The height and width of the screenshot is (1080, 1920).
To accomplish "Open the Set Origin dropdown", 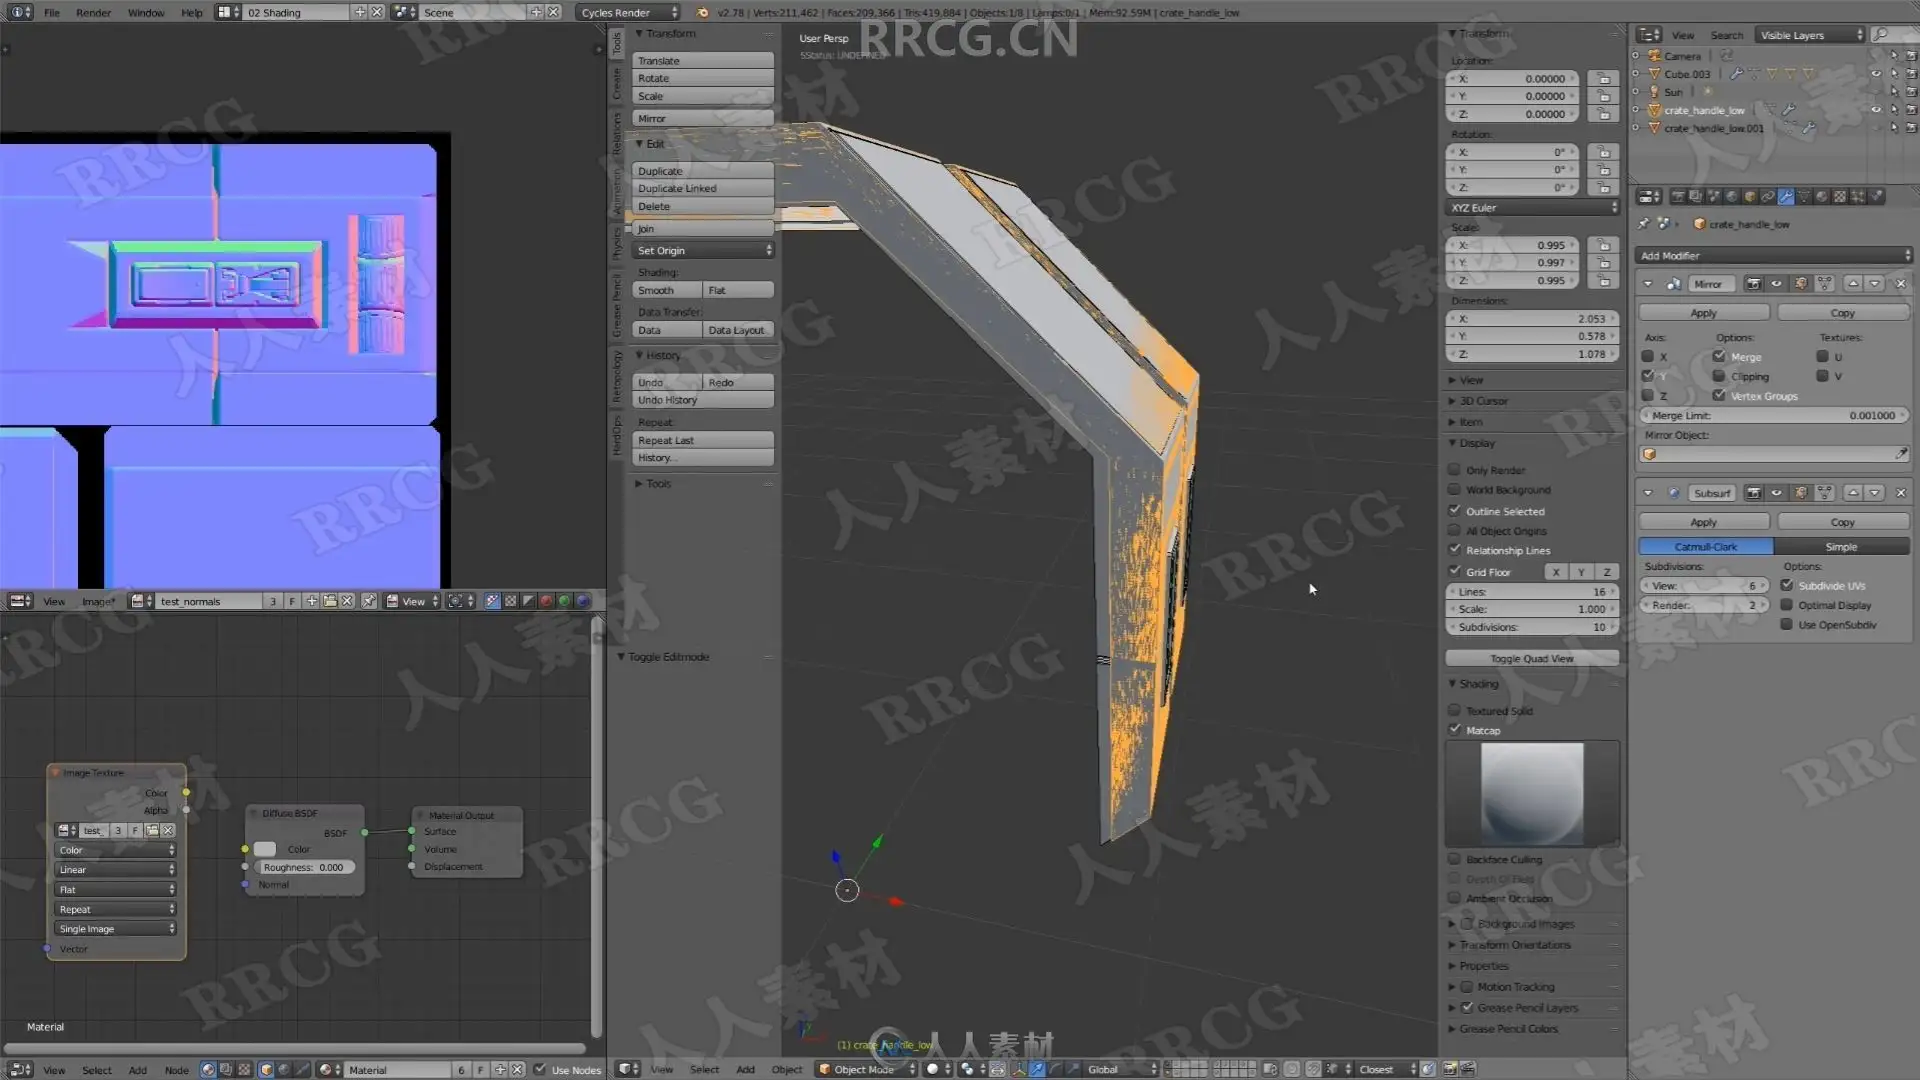I will coord(703,251).
